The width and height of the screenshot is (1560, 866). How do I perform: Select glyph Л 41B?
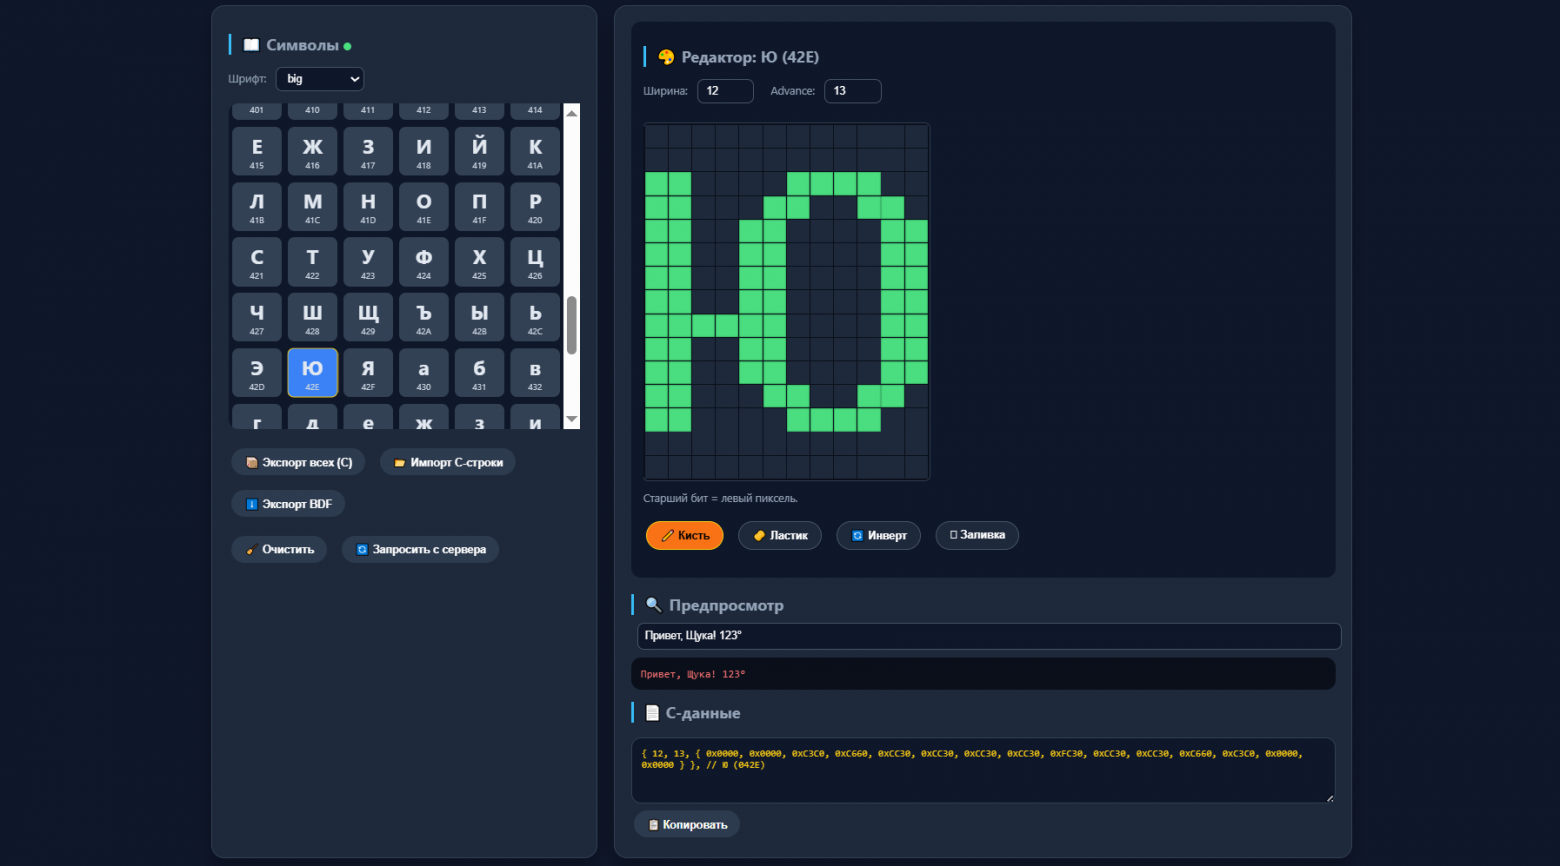pyautogui.click(x=257, y=207)
